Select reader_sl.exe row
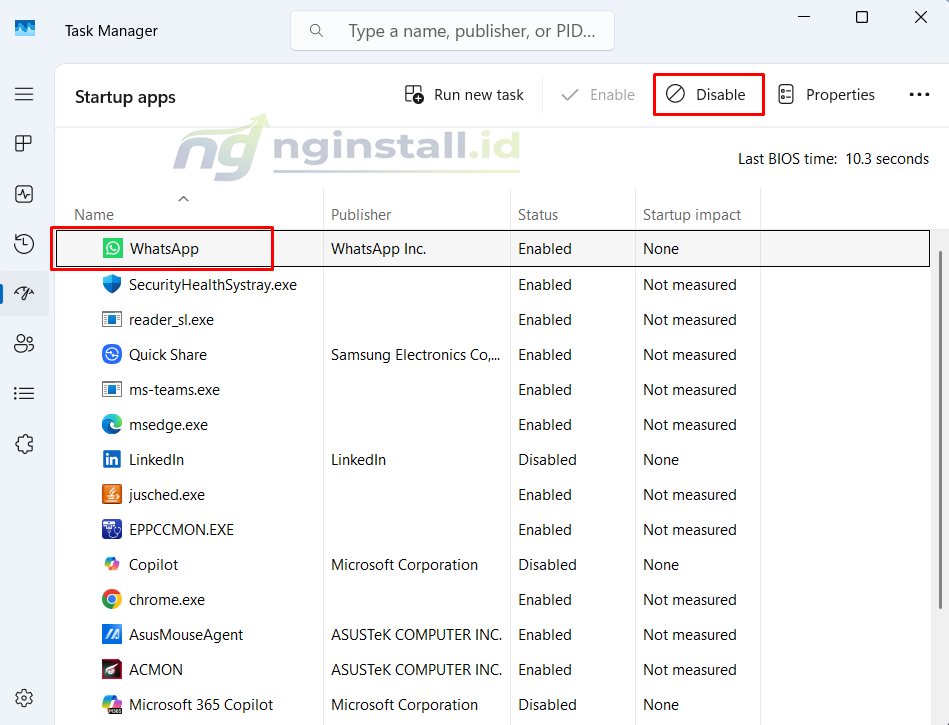 [493, 320]
